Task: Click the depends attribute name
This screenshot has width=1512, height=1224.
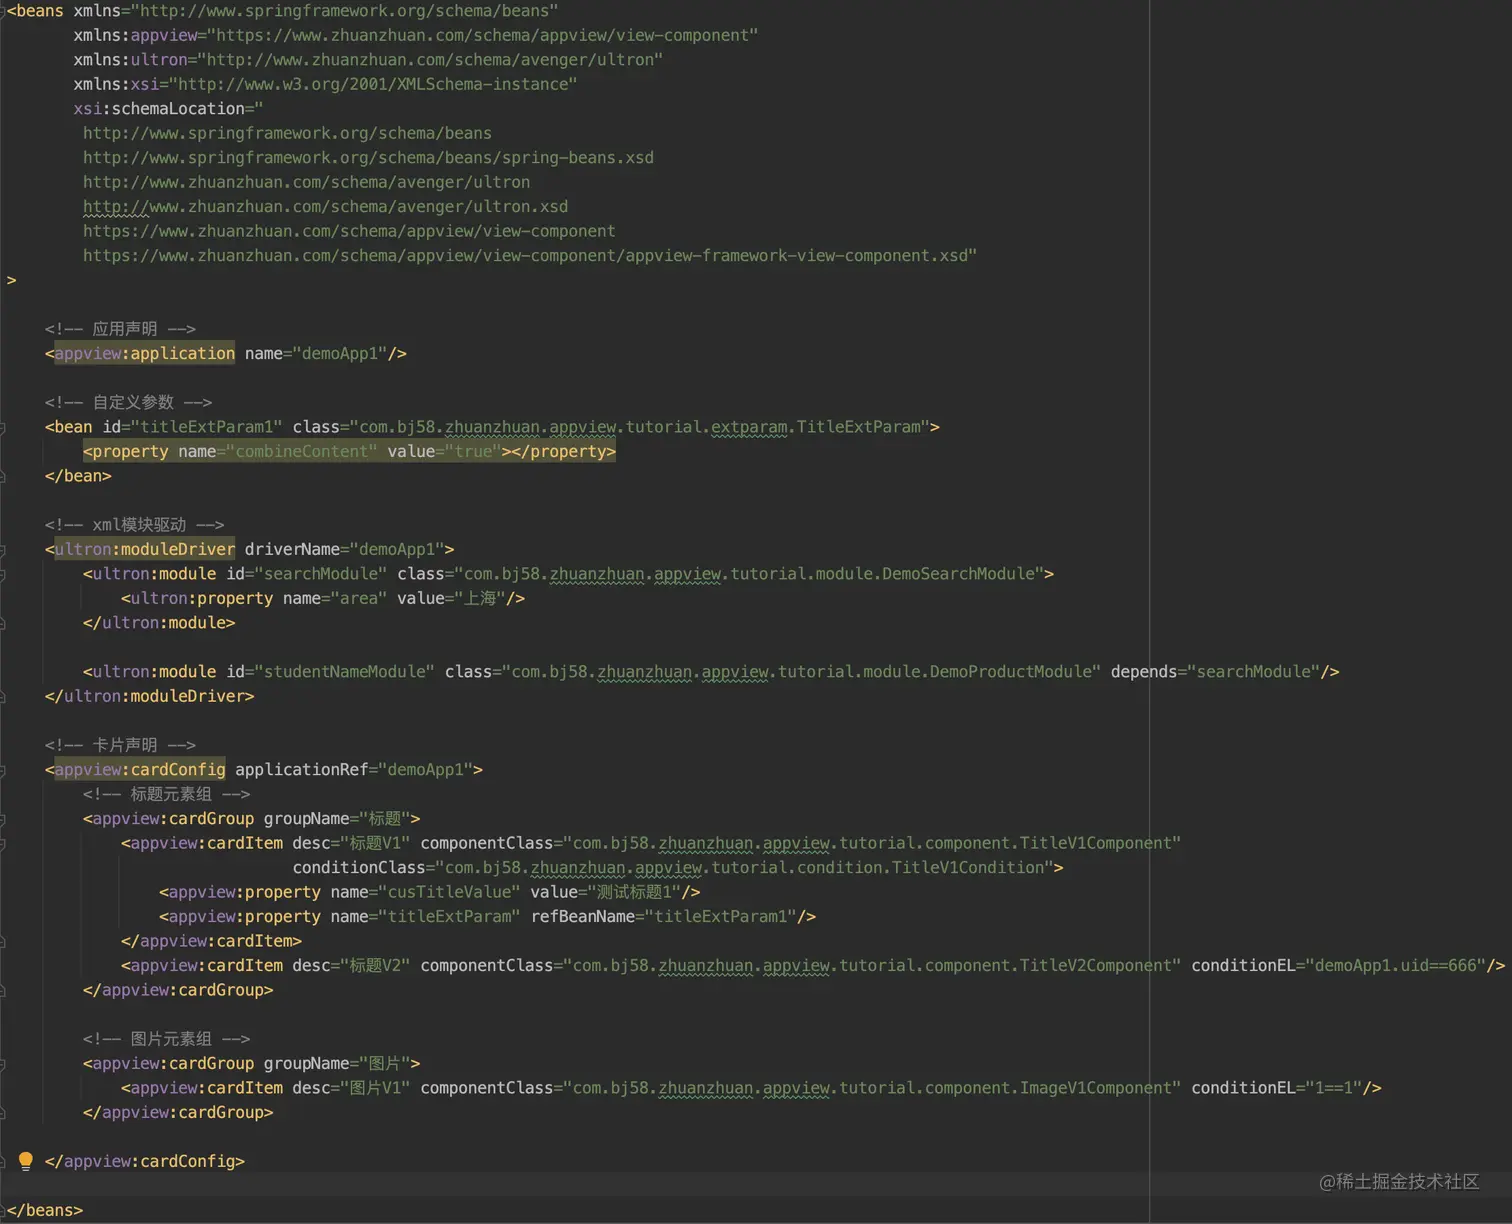Action: (1144, 672)
